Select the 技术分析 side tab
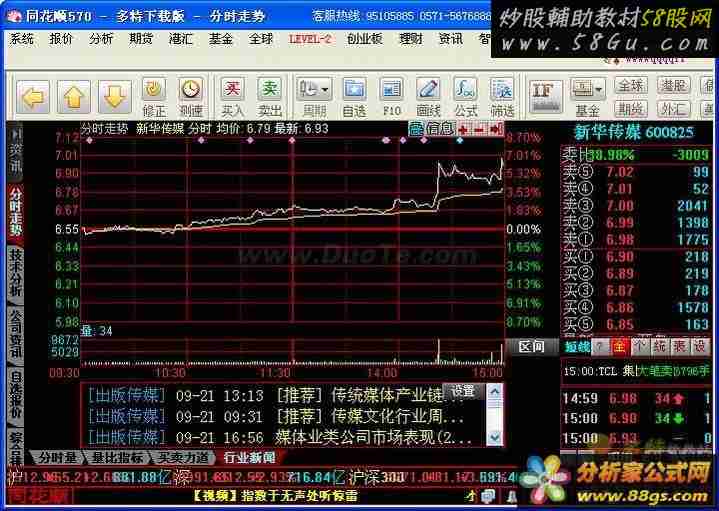Viewport: 719px width, 511px height. (16, 273)
